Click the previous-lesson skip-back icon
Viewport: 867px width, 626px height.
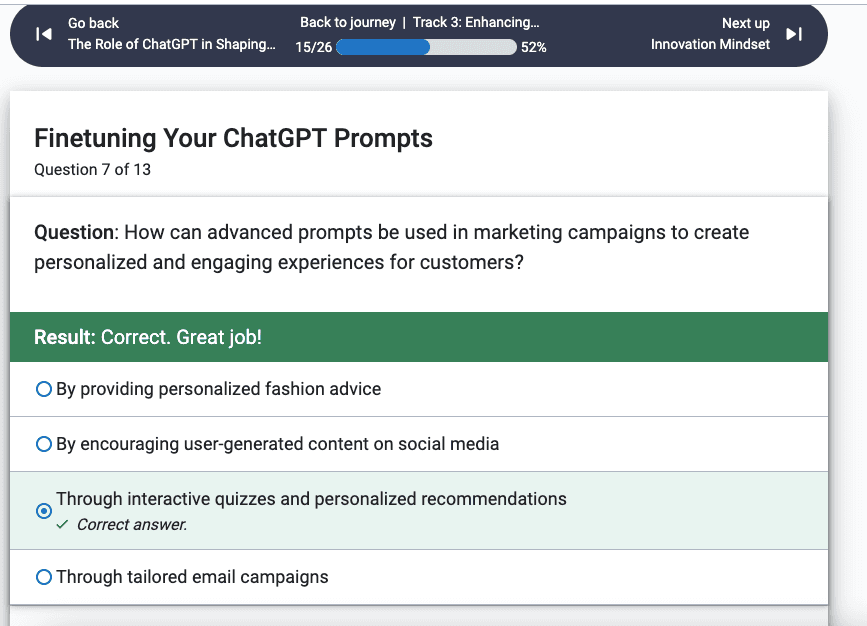pos(44,34)
